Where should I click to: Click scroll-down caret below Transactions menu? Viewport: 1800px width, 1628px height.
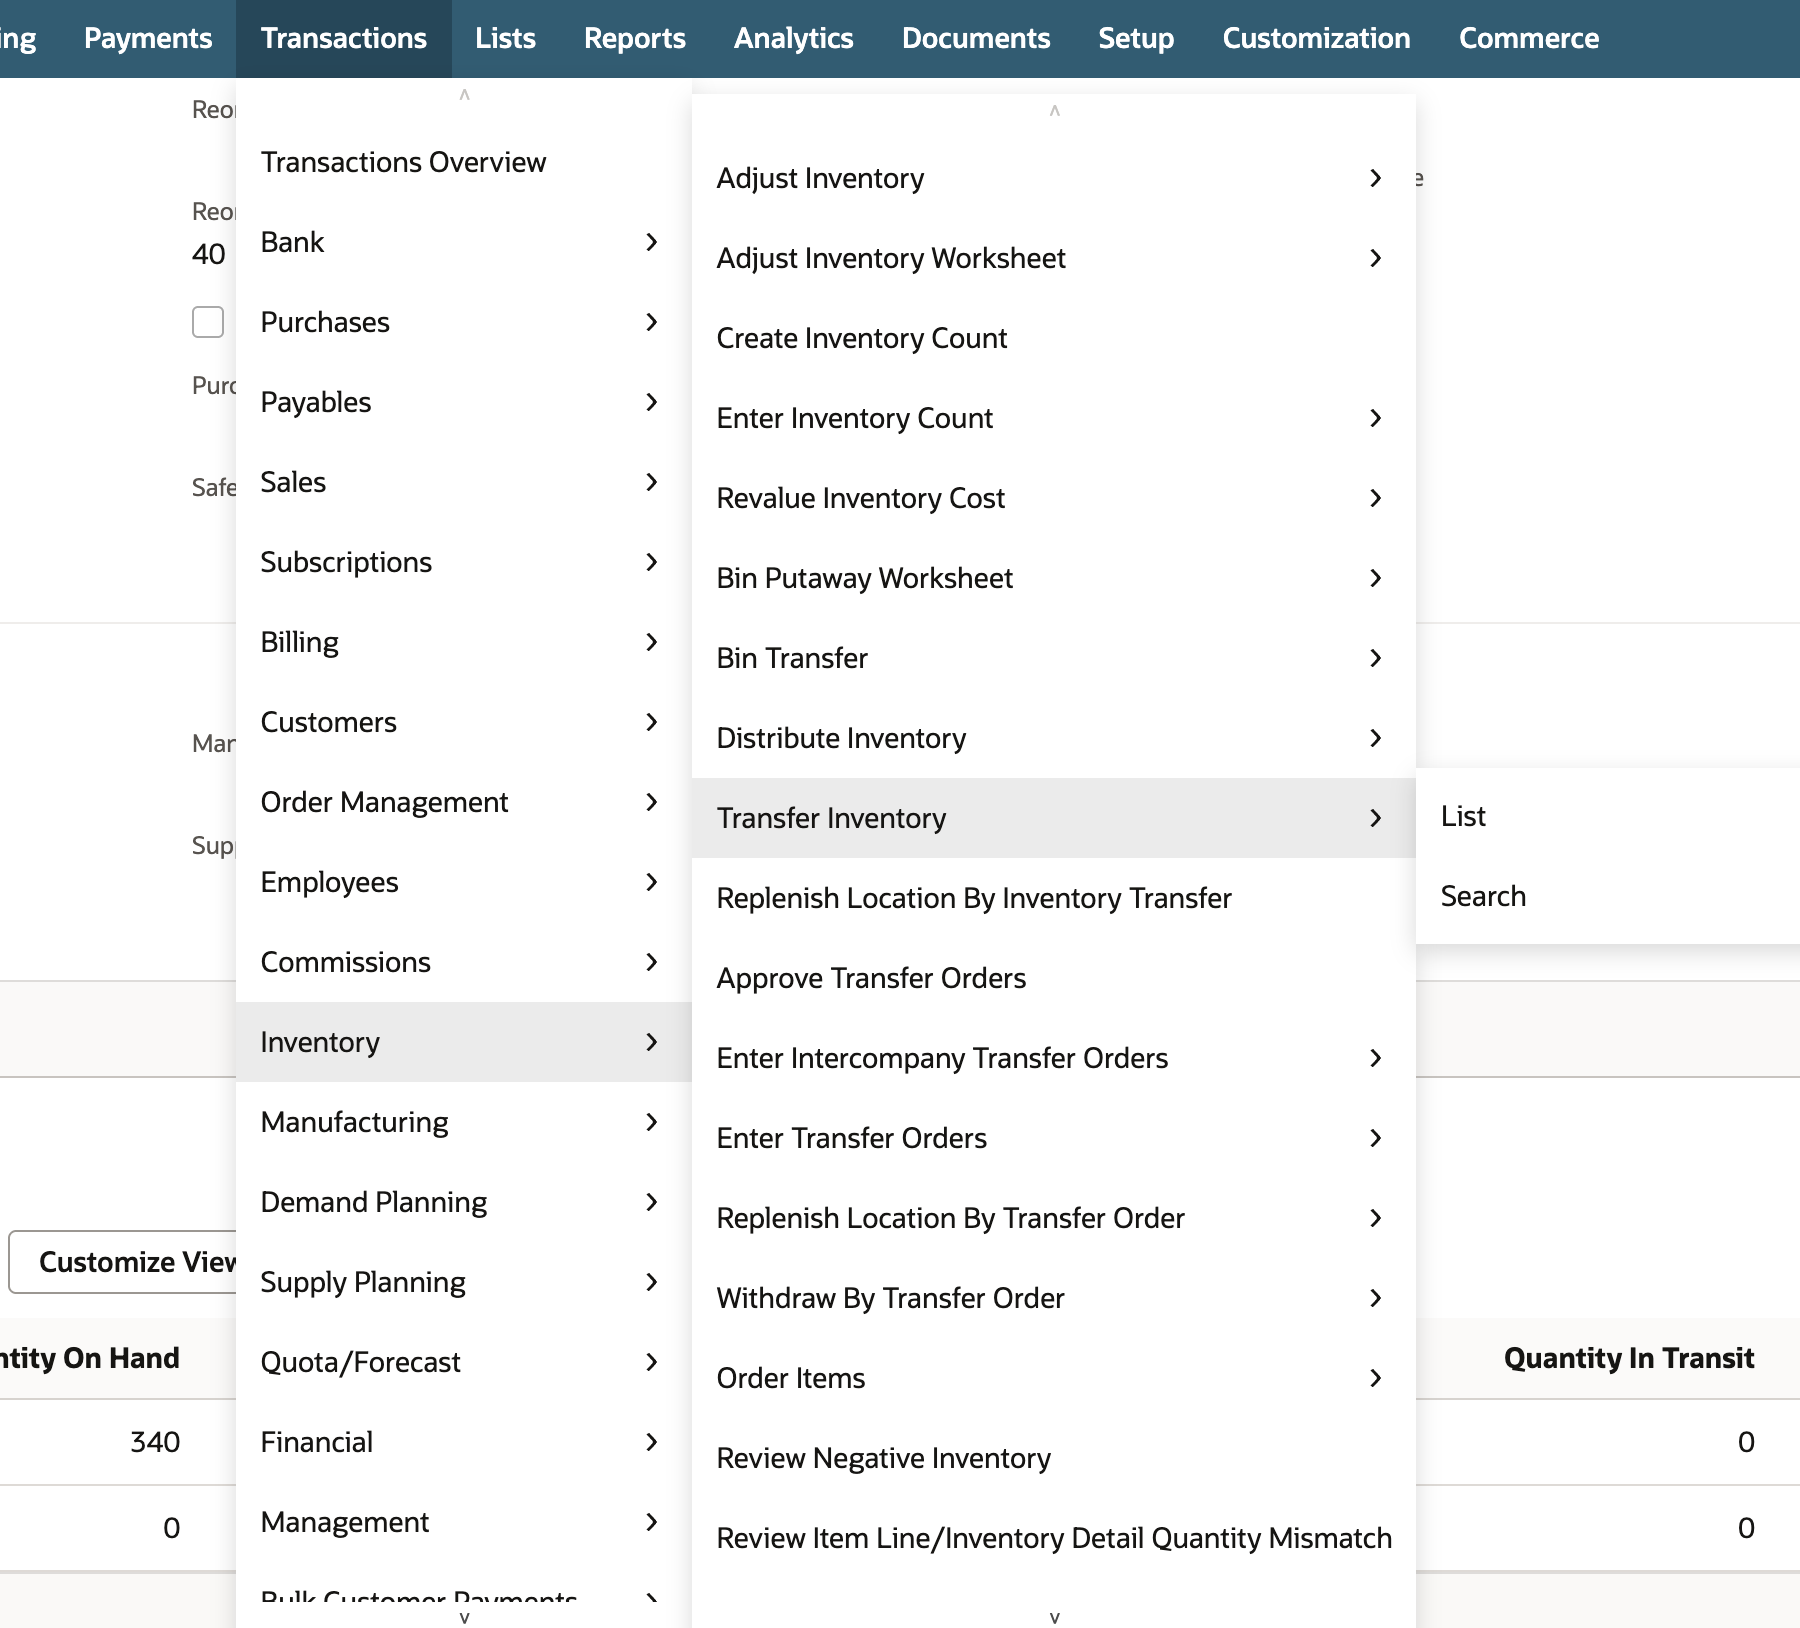pyautogui.click(x=464, y=1617)
